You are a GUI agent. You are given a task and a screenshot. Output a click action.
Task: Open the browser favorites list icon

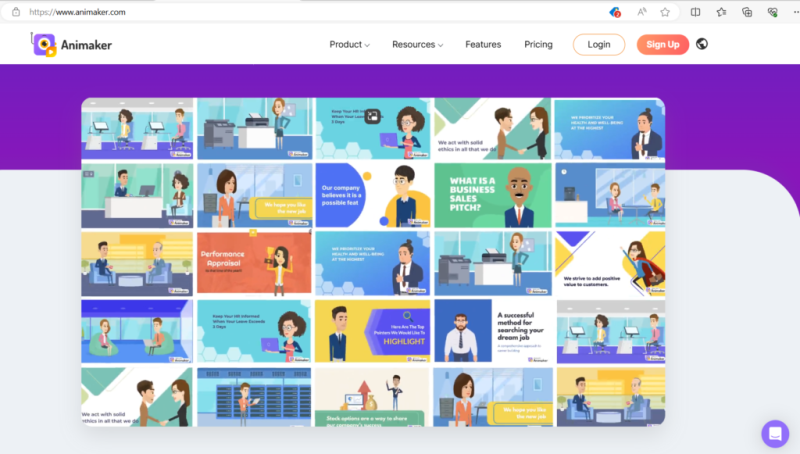coord(721,12)
